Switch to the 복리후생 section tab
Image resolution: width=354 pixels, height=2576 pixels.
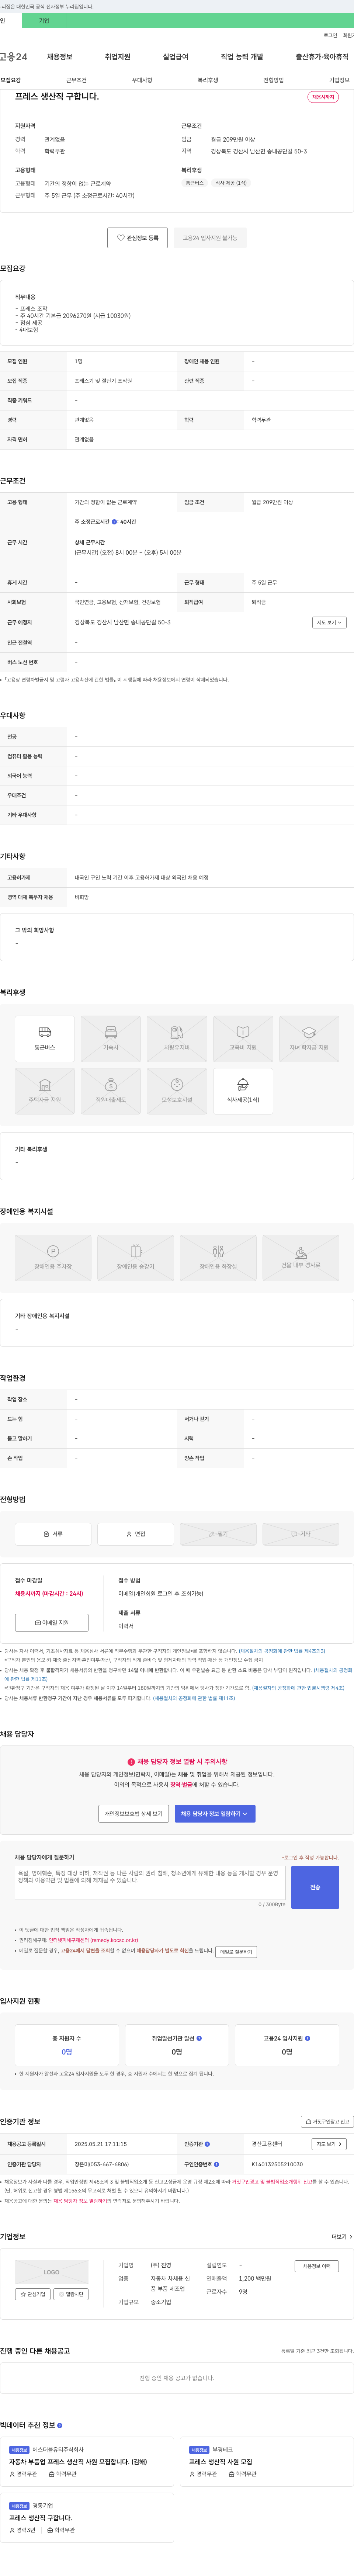coord(208,80)
